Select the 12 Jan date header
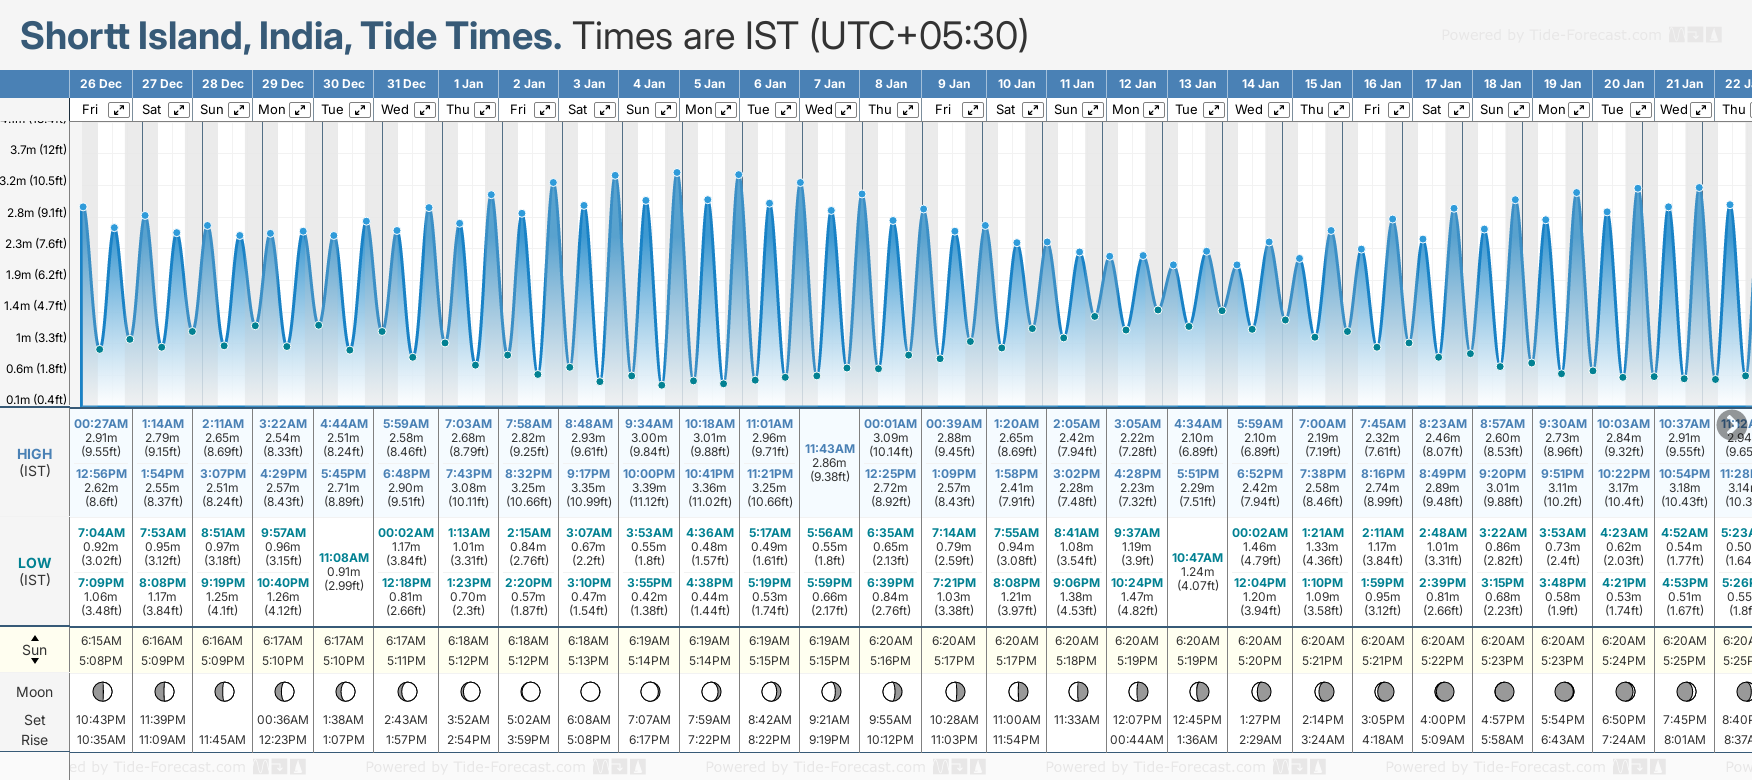Viewport: 1752px width, 780px height. (x=1137, y=84)
